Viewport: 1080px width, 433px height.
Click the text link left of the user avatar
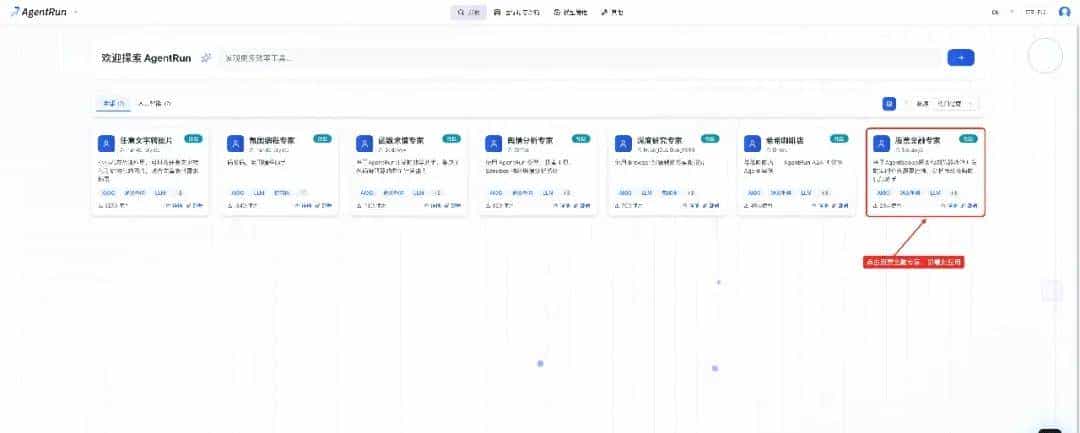(x=1036, y=12)
